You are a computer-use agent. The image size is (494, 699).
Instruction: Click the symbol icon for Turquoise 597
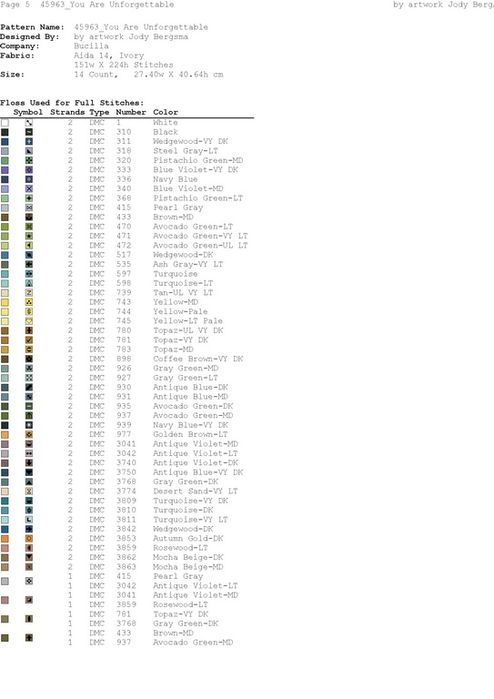point(29,274)
